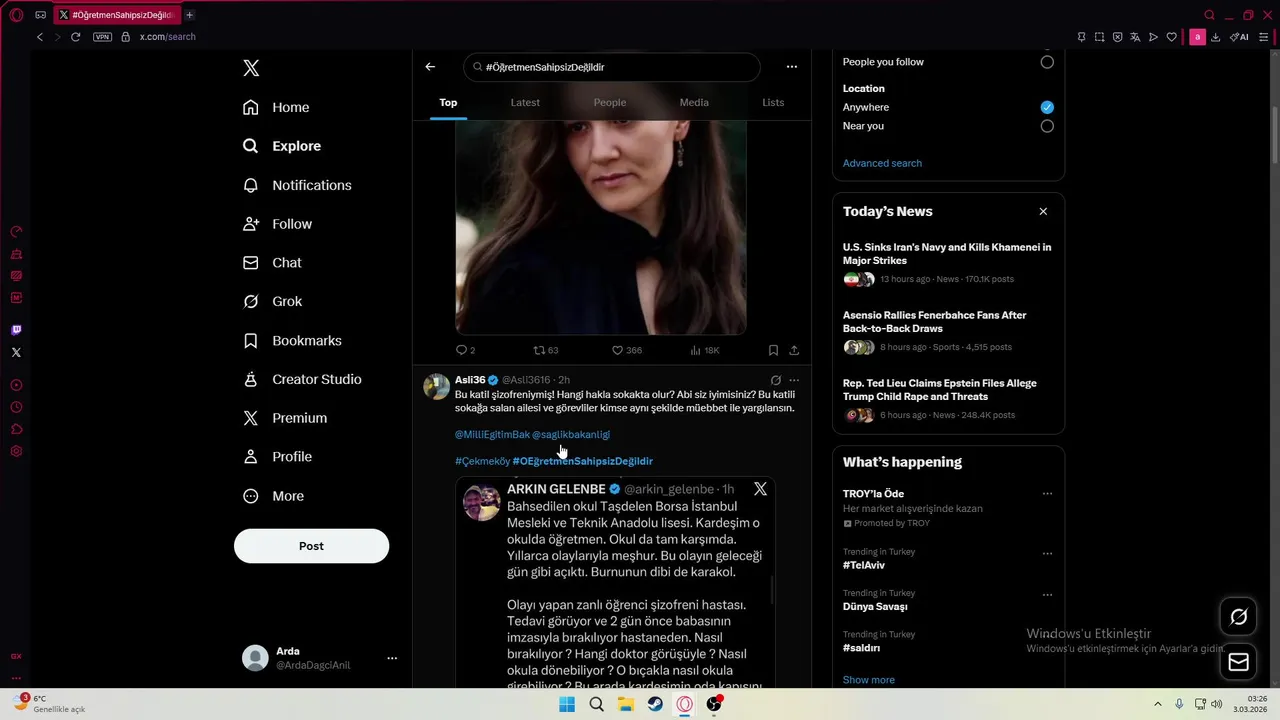Screen dimensions: 1280x720
Task: Click the search field with hashtag query
Action: [612, 67]
